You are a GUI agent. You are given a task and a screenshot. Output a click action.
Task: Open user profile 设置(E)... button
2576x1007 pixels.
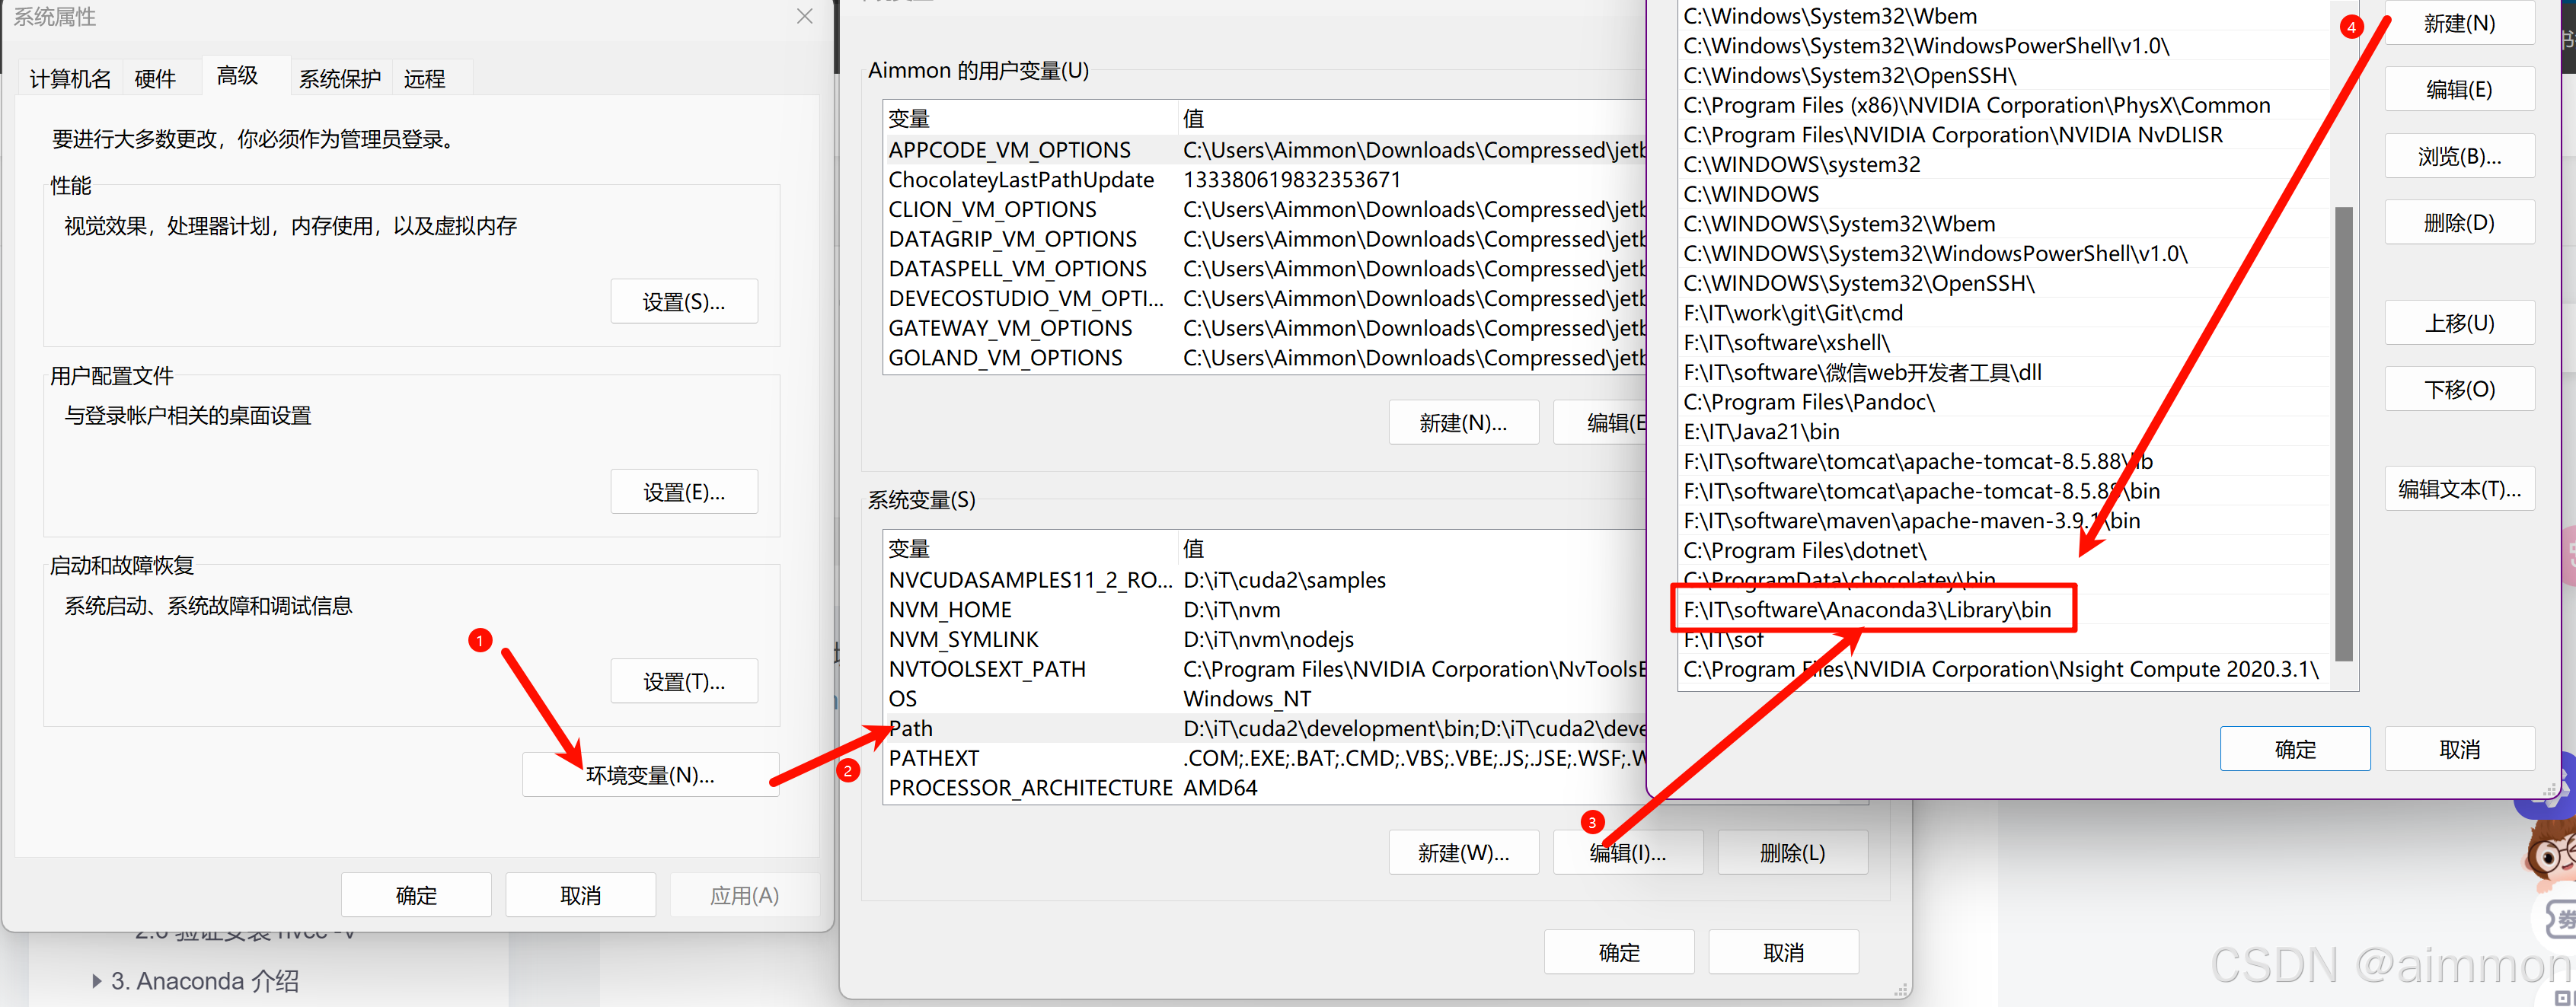(684, 492)
